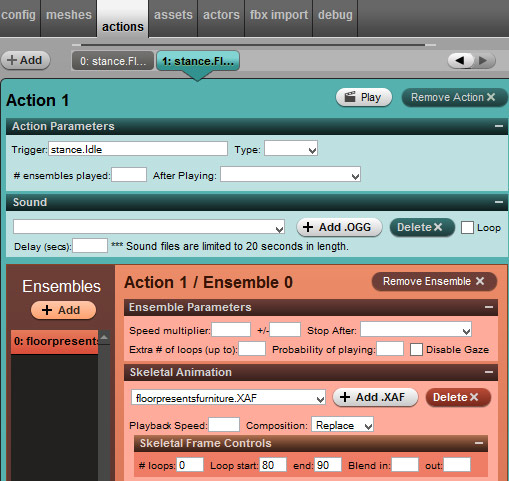Play Action 1 with the clapperboard button
This screenshot has width=509, height=481.
coord(364,97)
